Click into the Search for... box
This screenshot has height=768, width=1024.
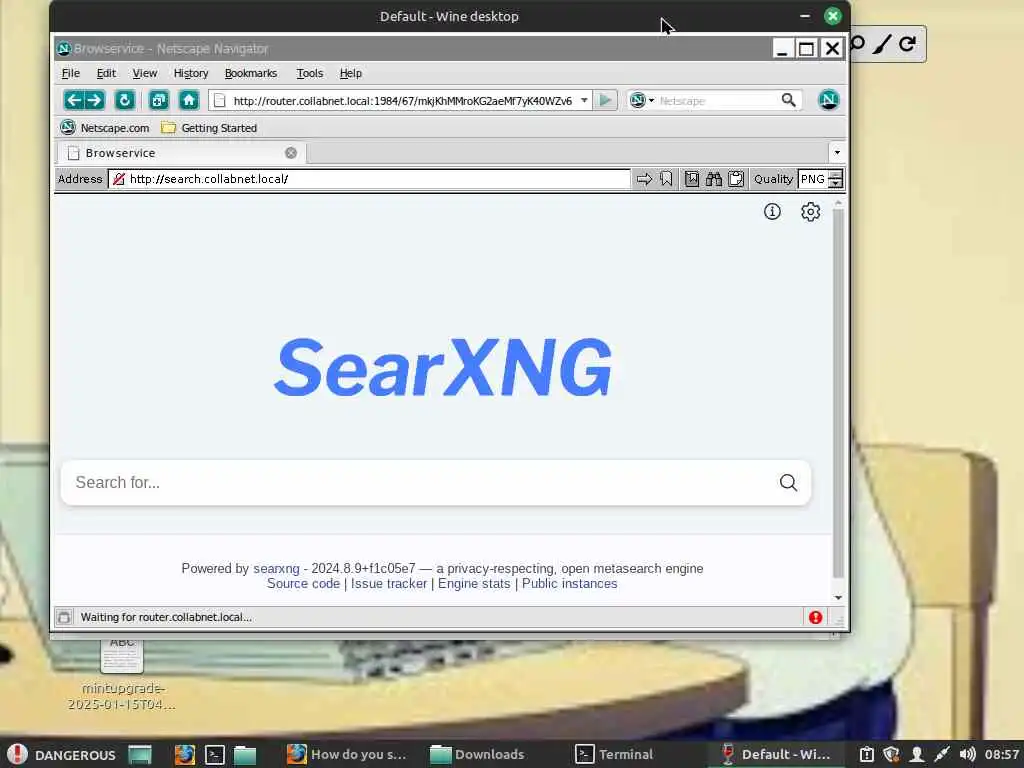pos(421,483)
